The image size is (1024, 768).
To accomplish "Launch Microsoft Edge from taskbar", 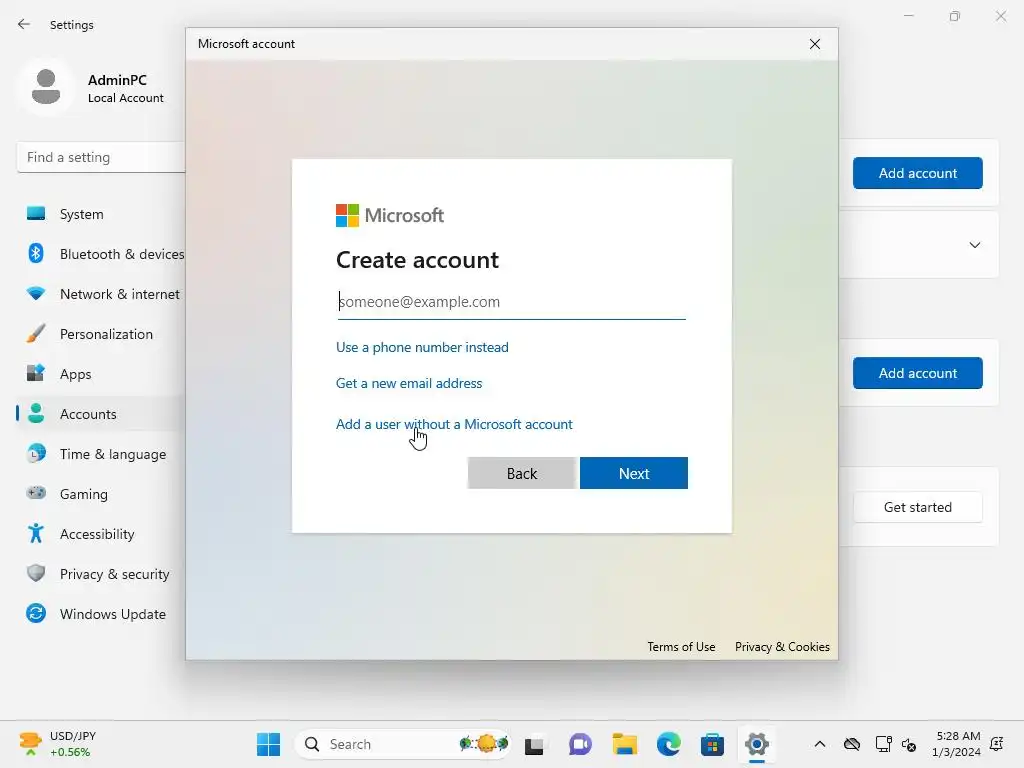I will point(668,744).
